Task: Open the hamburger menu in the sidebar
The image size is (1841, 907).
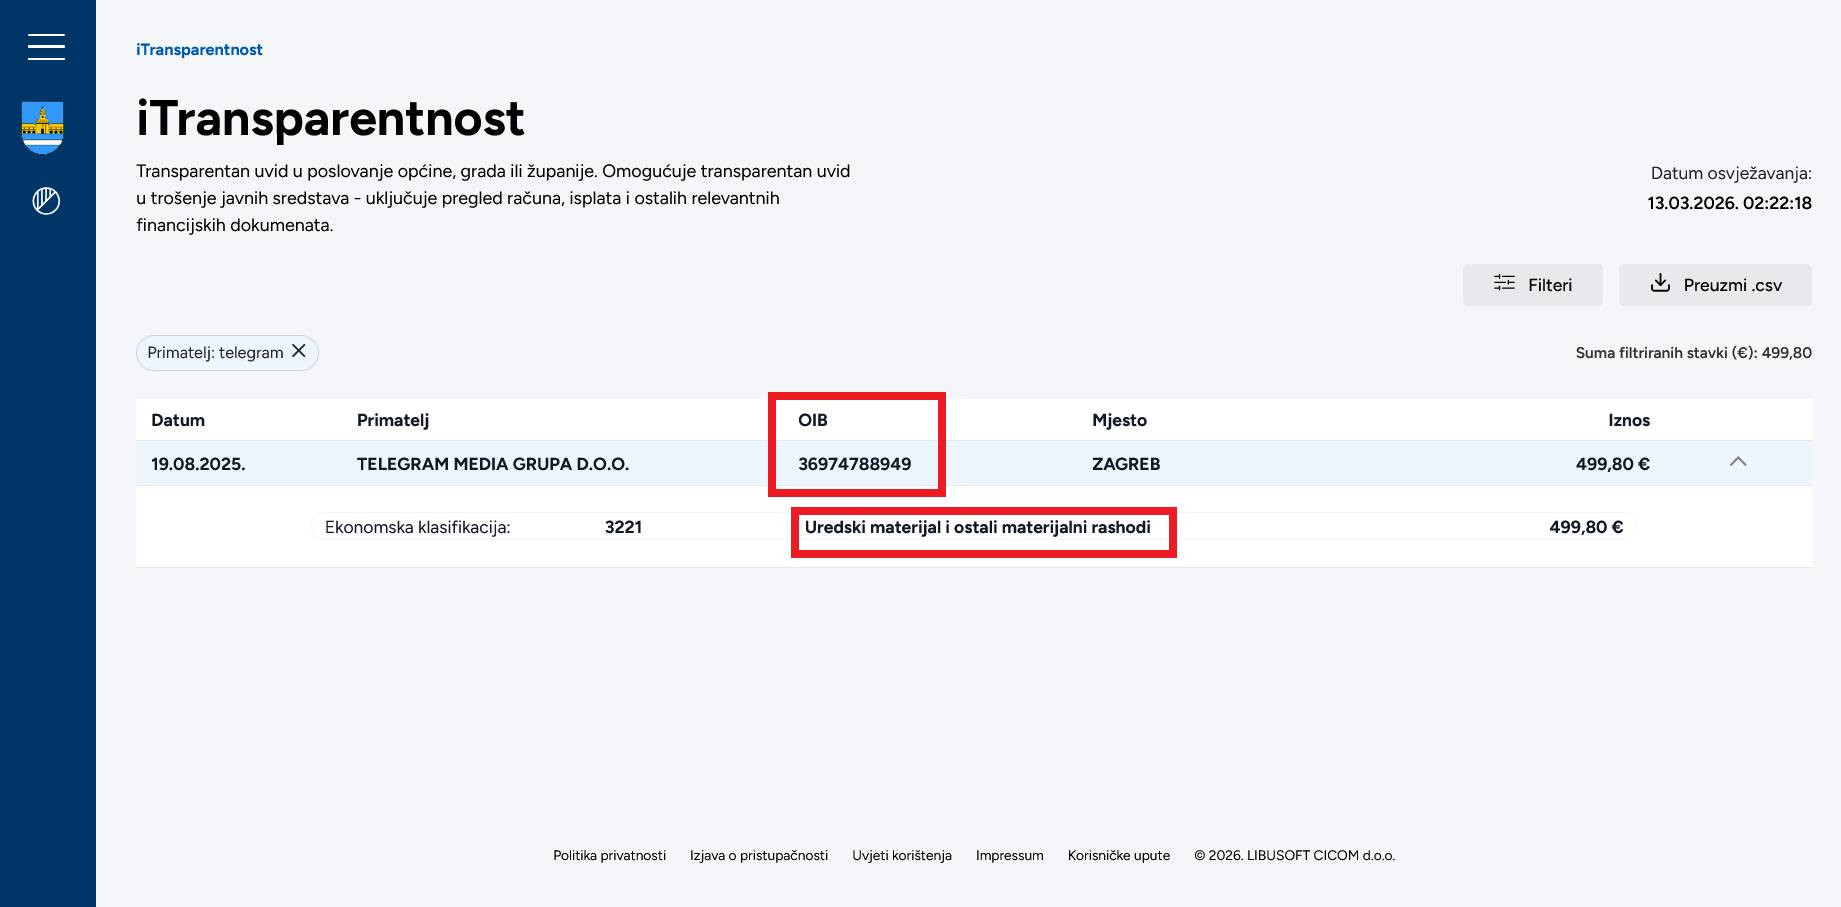Action: [46, 47]
